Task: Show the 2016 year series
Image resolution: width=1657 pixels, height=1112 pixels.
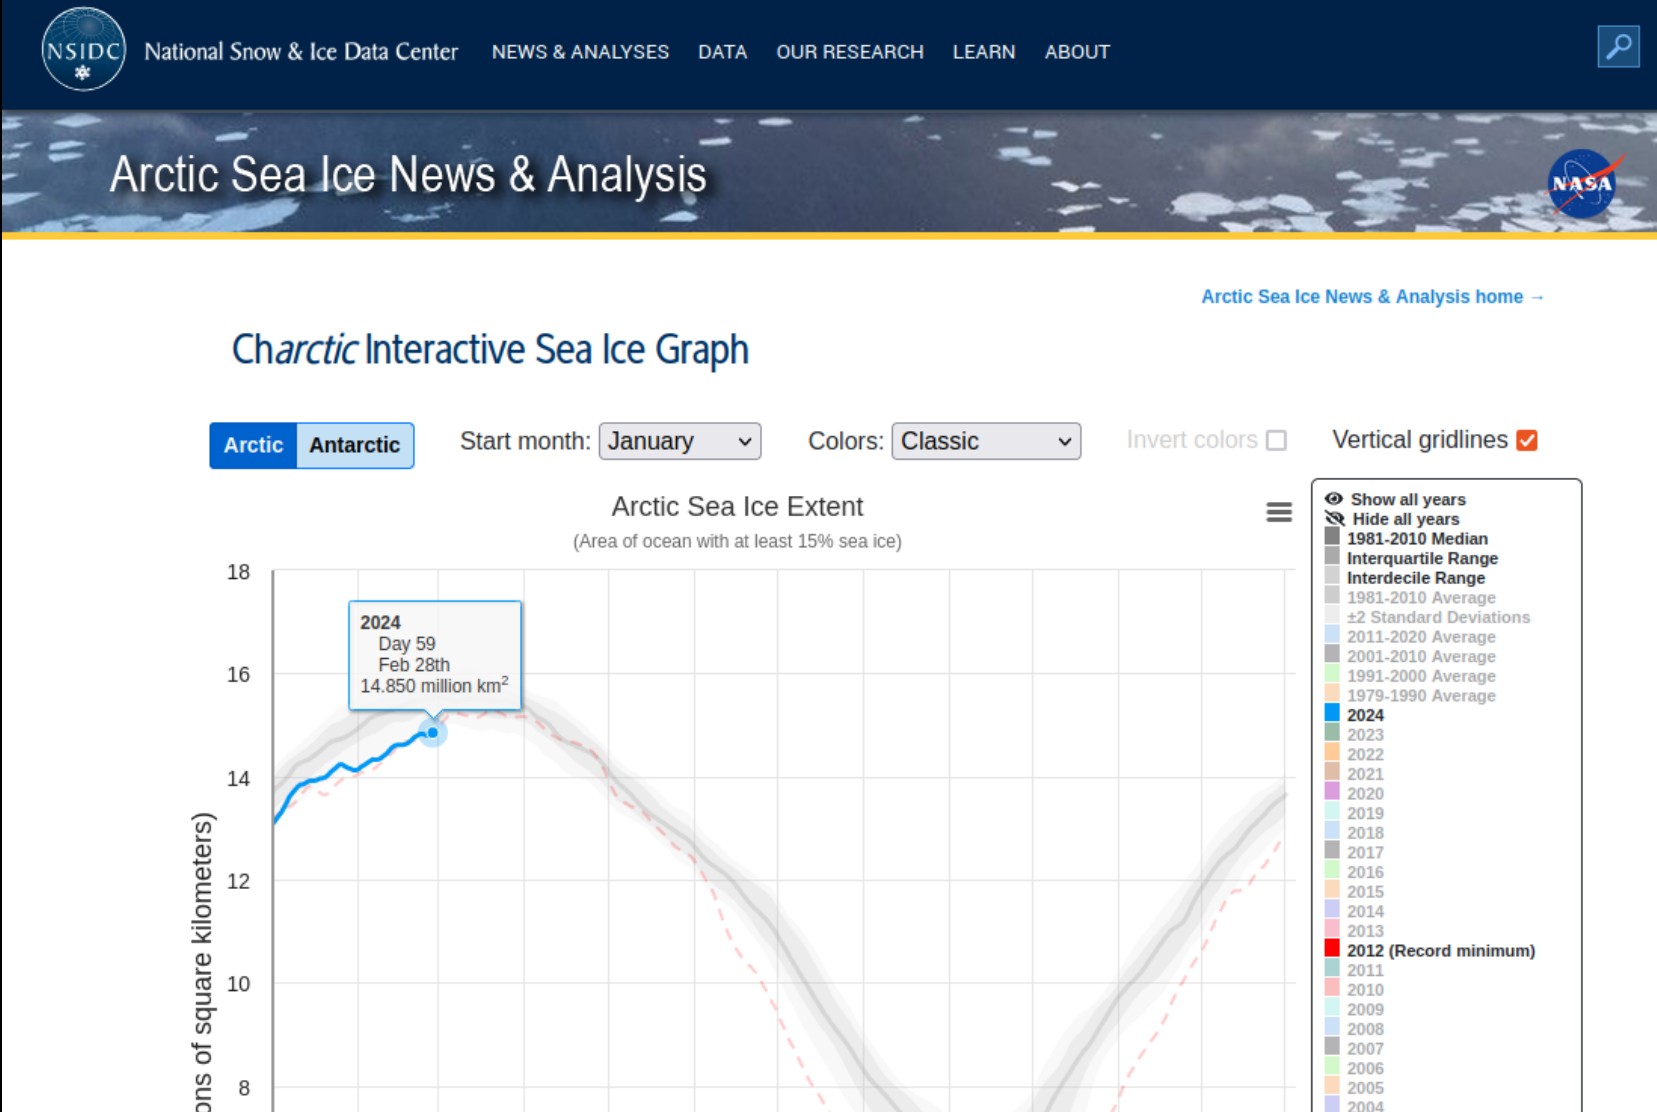Action: click(x=1365, y=872)
